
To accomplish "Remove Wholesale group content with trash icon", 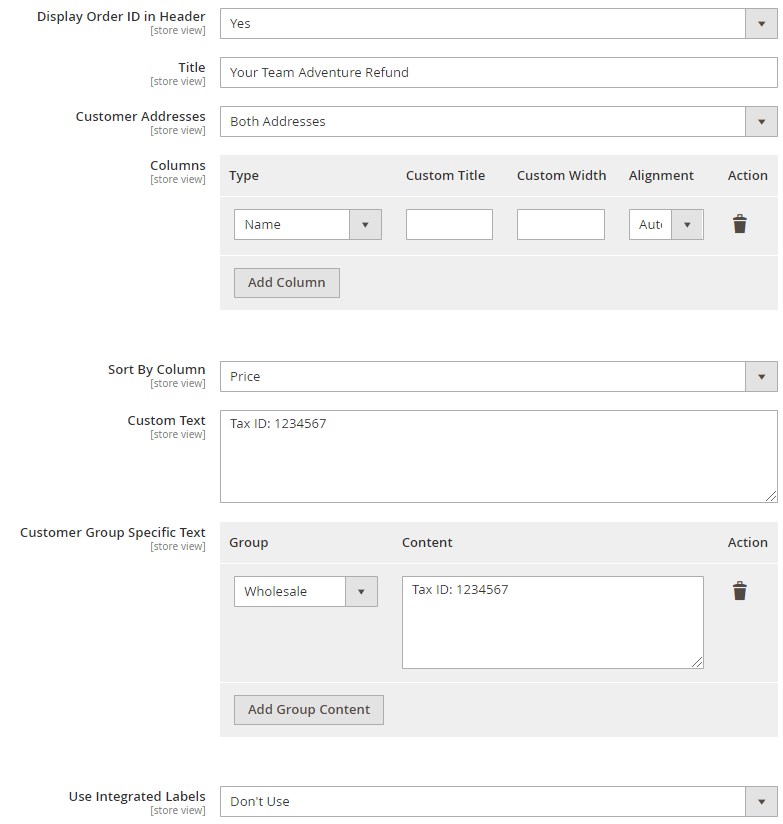I will [x=739, y=591].
